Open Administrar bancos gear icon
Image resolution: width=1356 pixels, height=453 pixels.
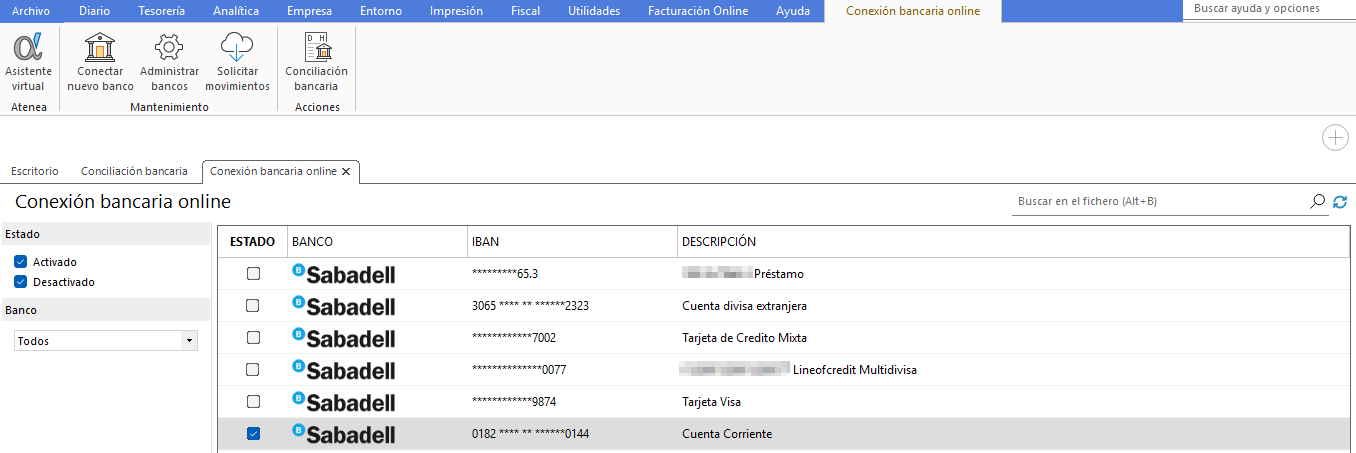pos(169,47)
